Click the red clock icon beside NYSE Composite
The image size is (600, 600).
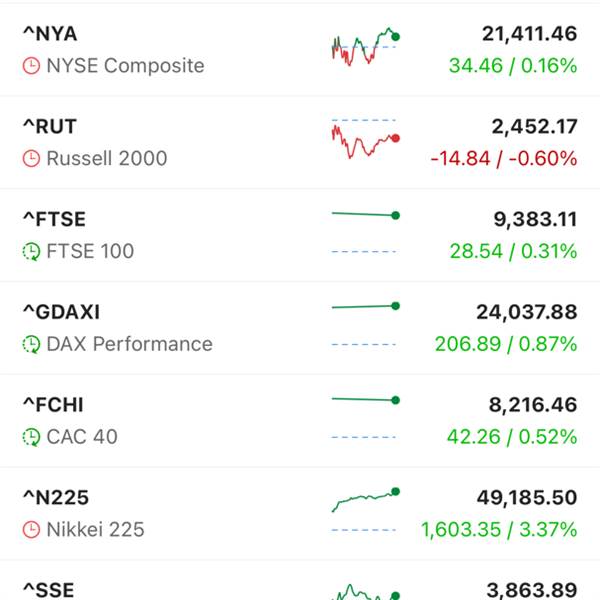pos(31,66)
